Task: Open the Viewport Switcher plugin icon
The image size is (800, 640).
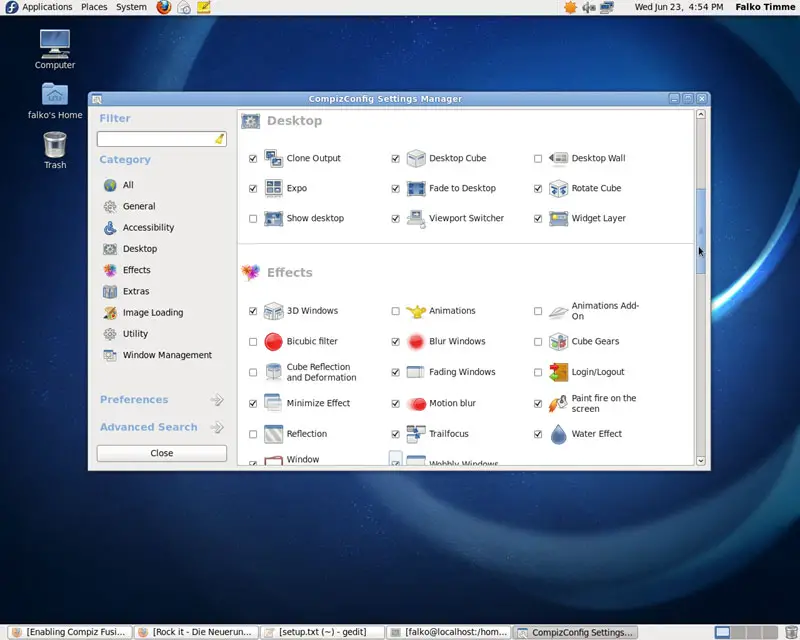Action: coord(416,218)
